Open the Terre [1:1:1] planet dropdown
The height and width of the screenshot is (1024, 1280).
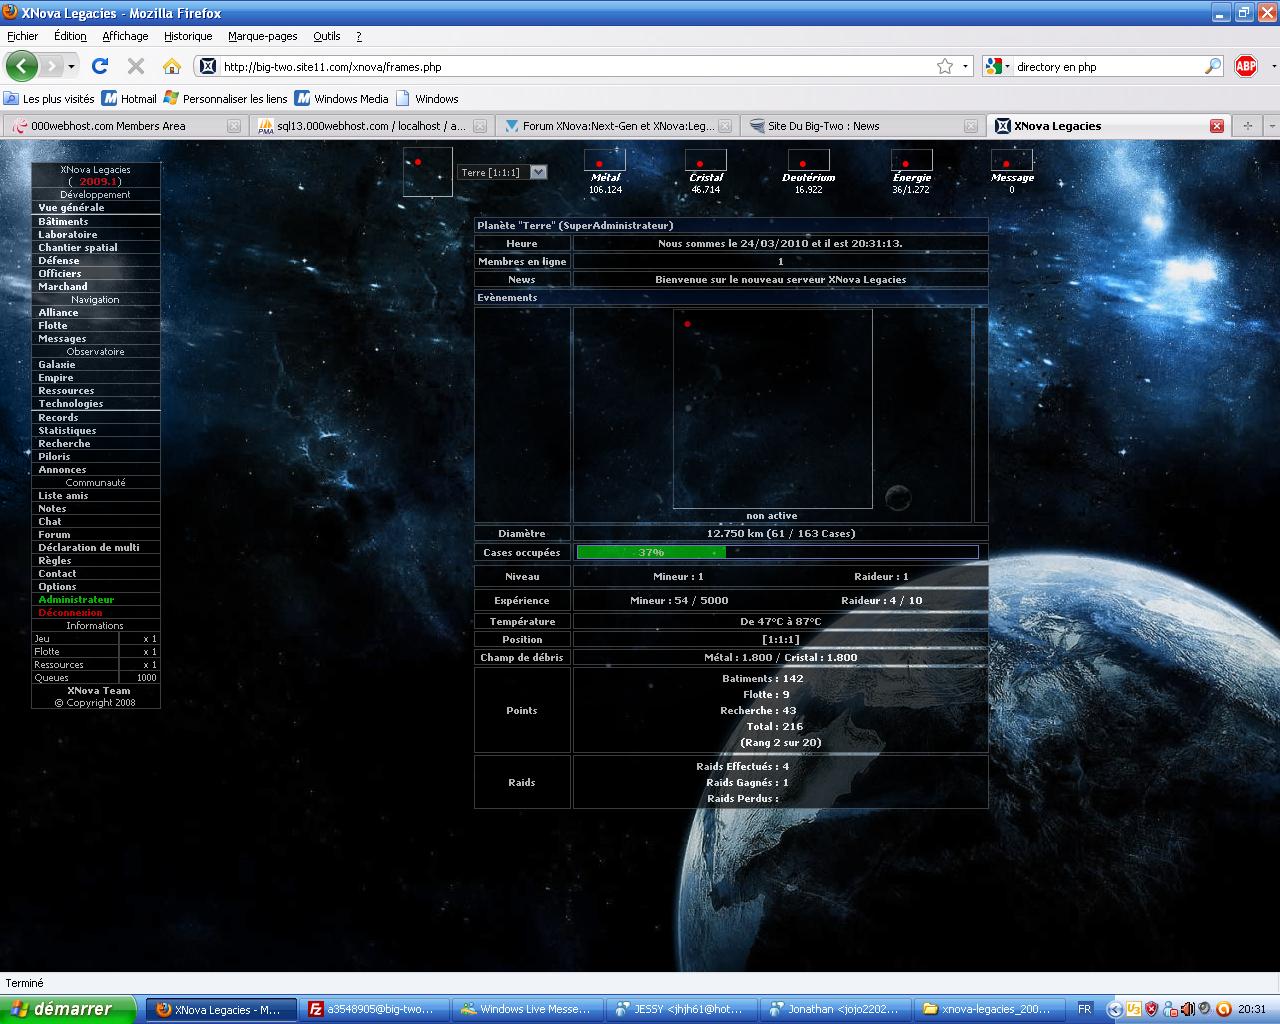[502, 172]
